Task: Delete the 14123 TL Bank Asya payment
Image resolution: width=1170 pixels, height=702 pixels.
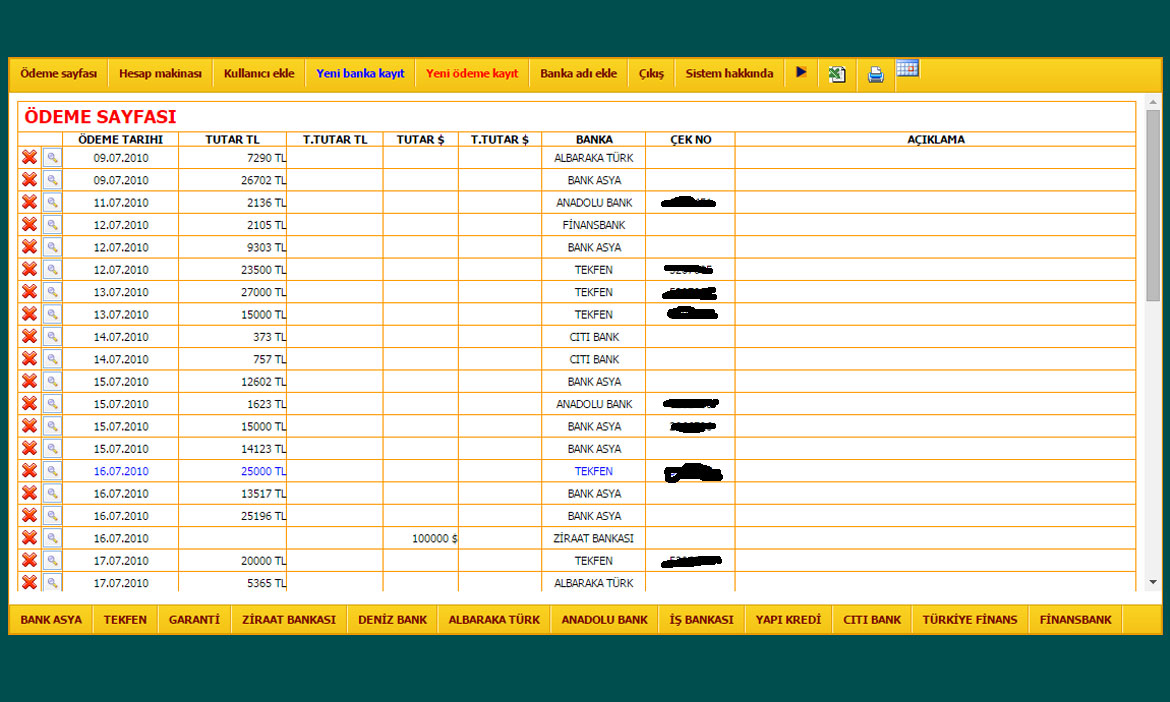Action: click(29, 448)
